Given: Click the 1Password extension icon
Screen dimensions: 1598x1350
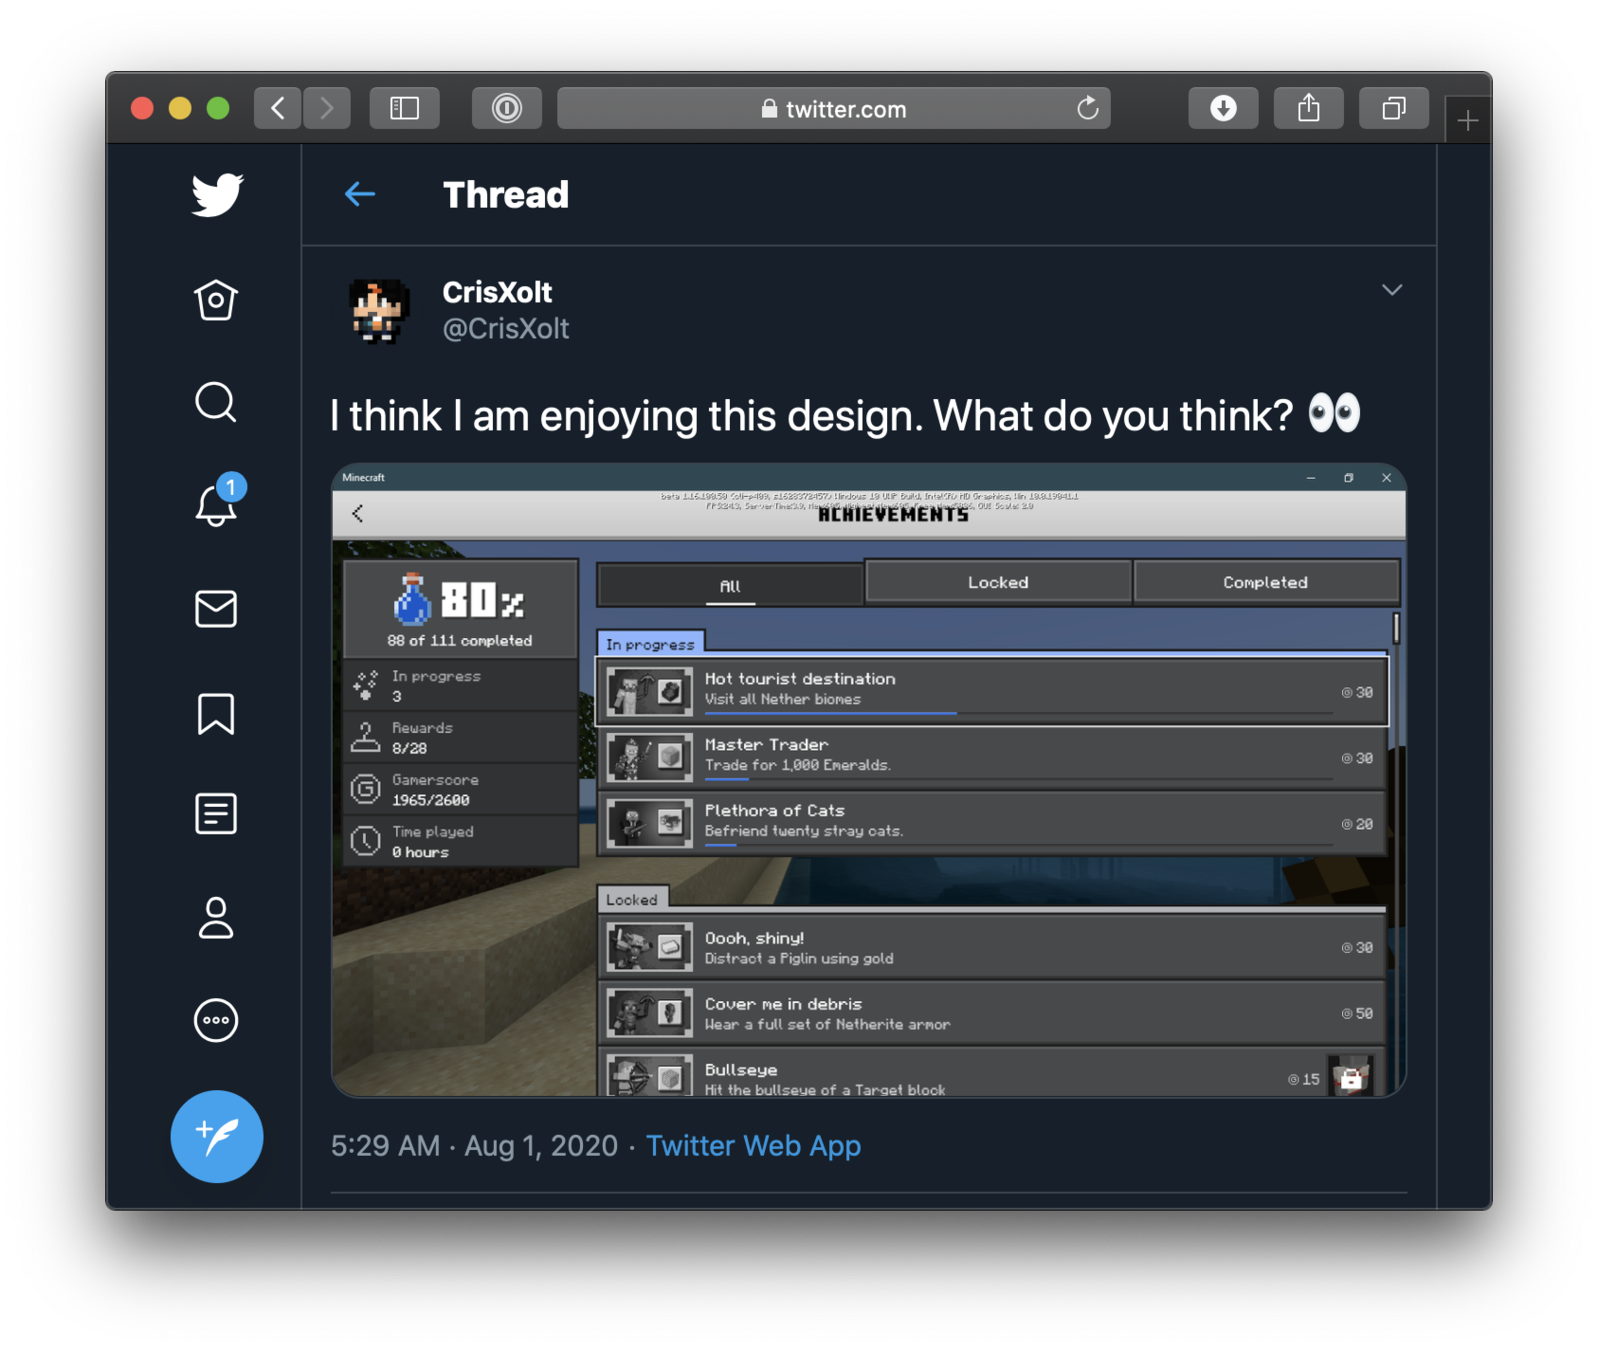Looking at the screenshot, I should [507, 108].
